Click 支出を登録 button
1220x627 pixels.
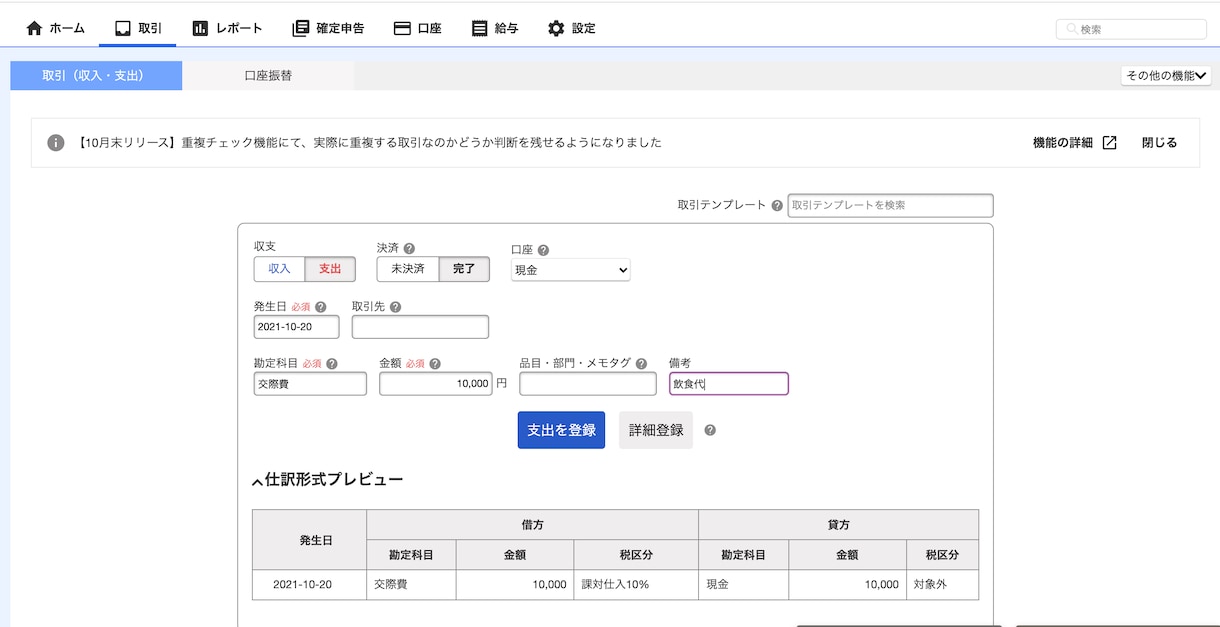point(561,430)
